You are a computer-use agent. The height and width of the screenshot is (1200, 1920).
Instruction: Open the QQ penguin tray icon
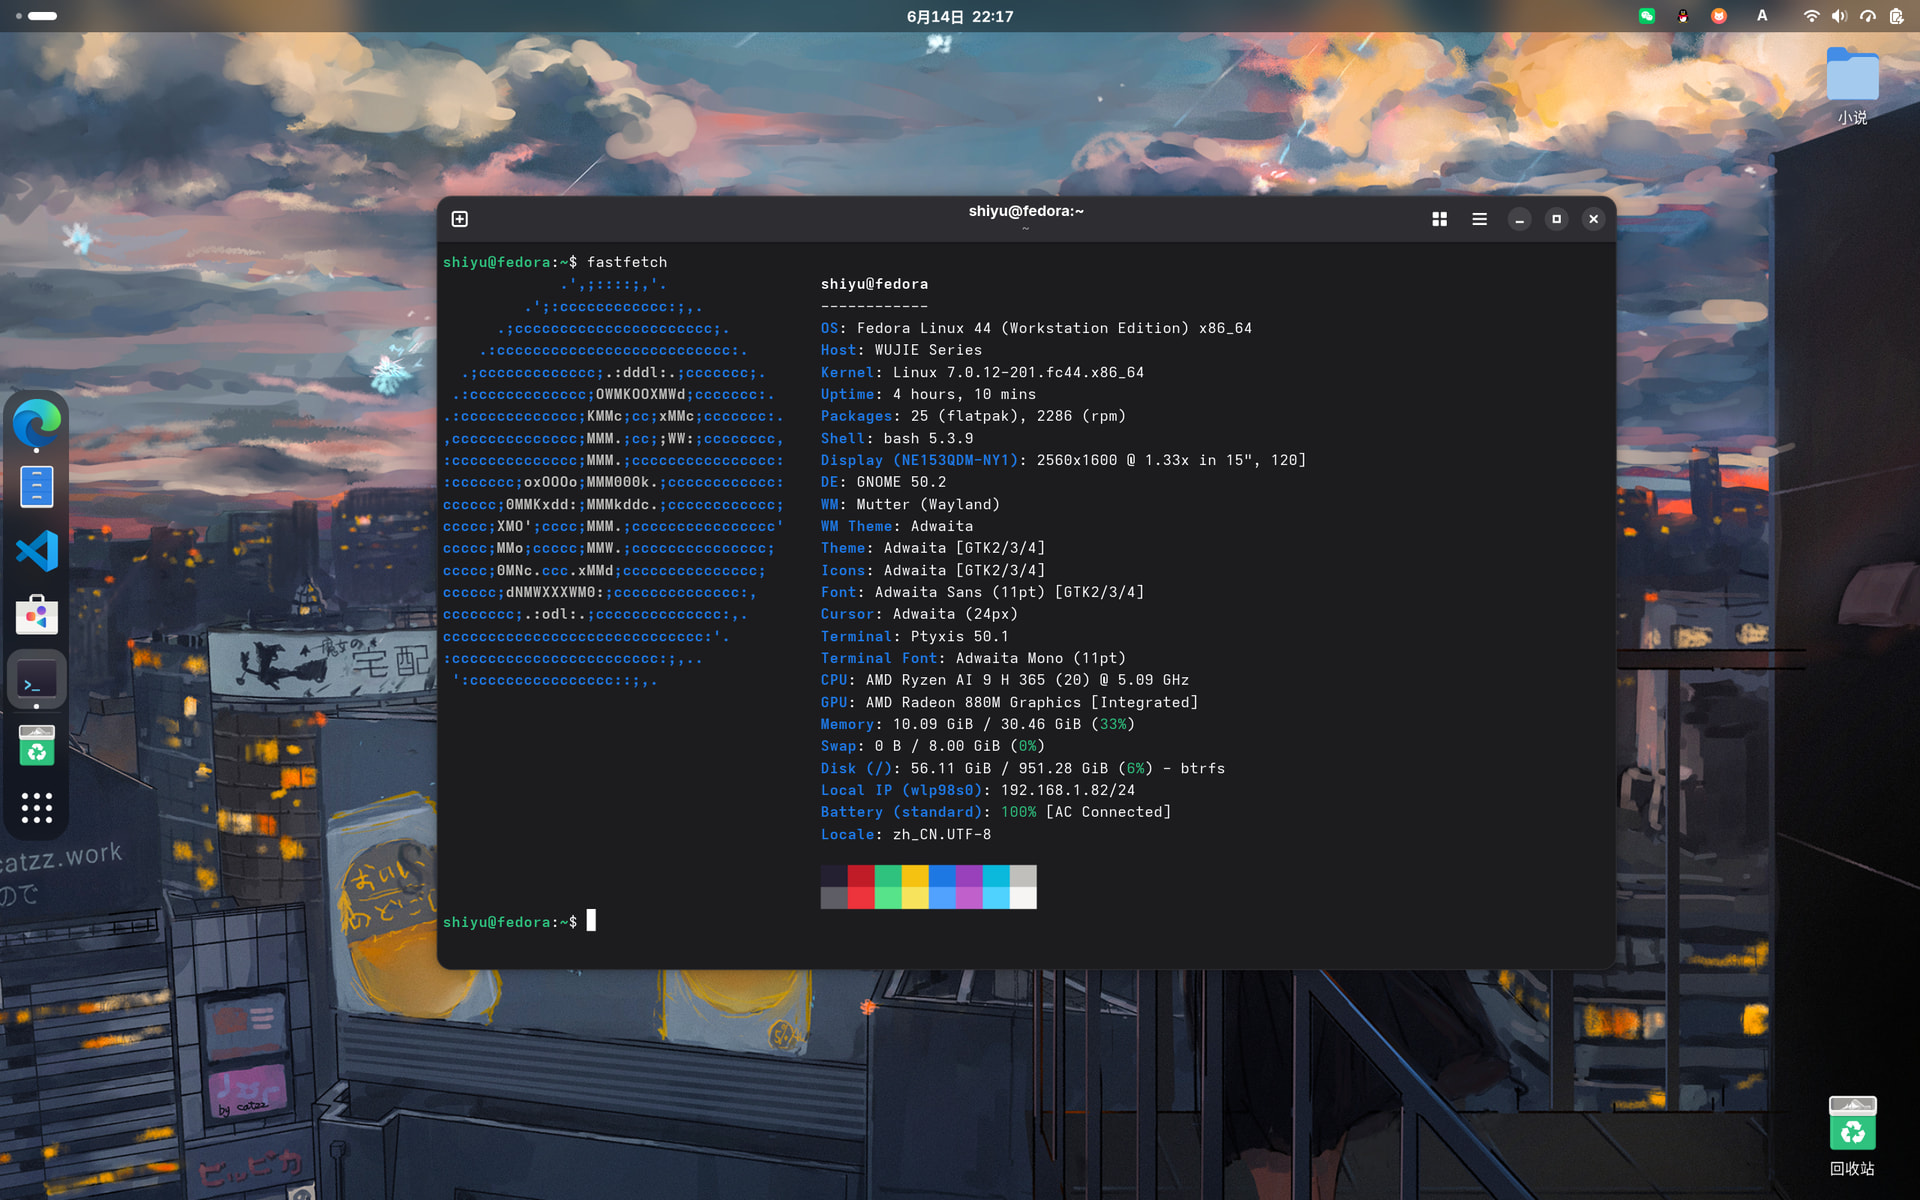[1683, 16]
